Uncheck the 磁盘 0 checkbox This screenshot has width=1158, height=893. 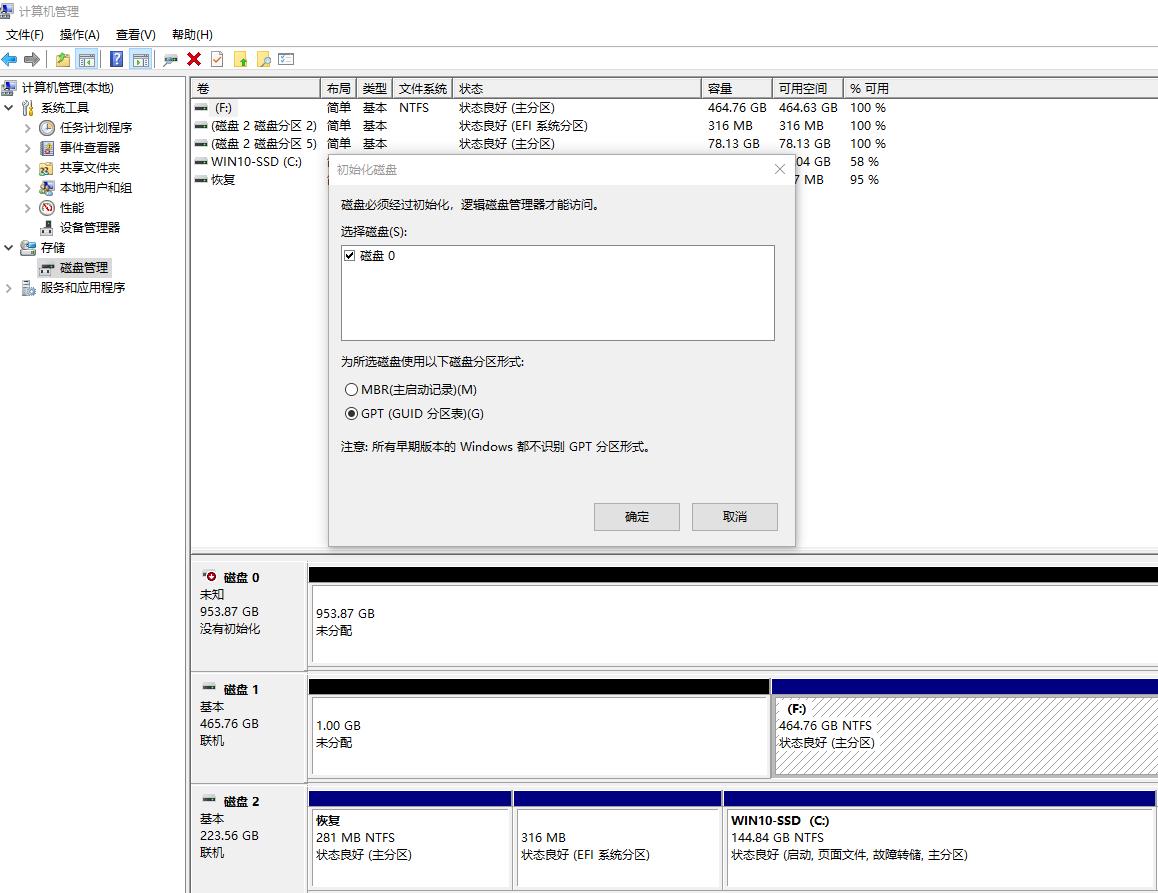(351, 255)
